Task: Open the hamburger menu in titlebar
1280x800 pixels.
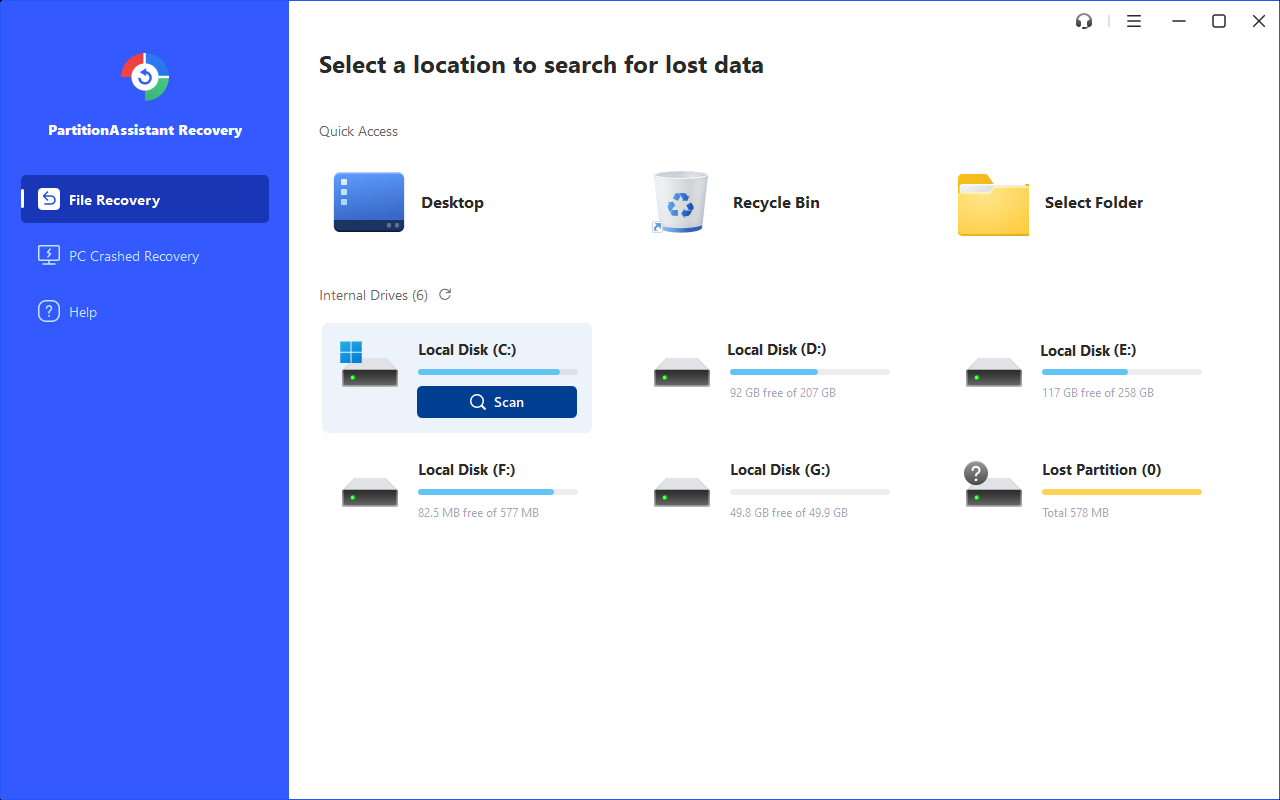Action: (1133, 20)
